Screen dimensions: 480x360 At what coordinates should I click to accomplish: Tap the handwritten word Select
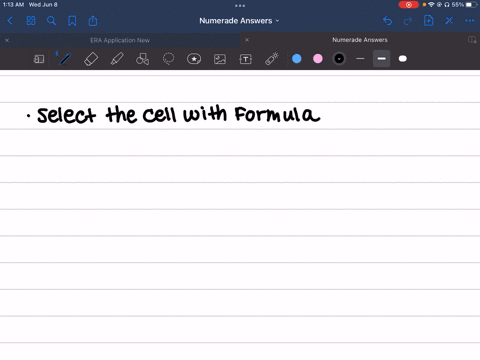pyautogui.click(x=67, y=115)
